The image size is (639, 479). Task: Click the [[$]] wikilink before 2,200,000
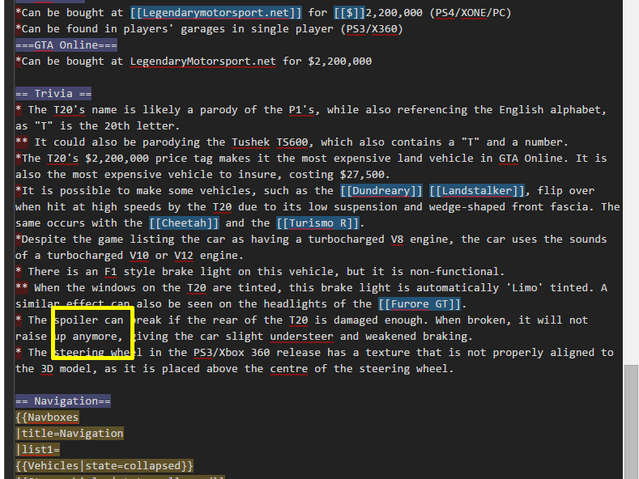(349, 13)
